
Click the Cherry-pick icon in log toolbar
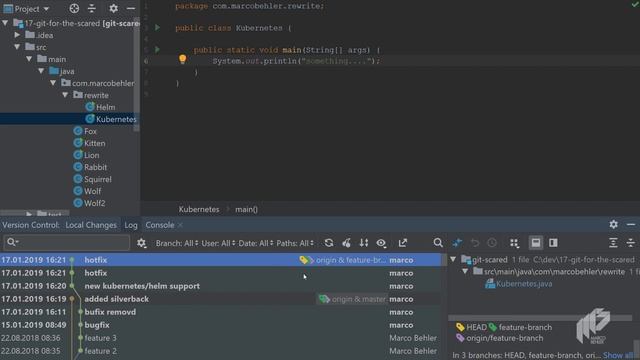pyautogui.click(x=347, y=243)
